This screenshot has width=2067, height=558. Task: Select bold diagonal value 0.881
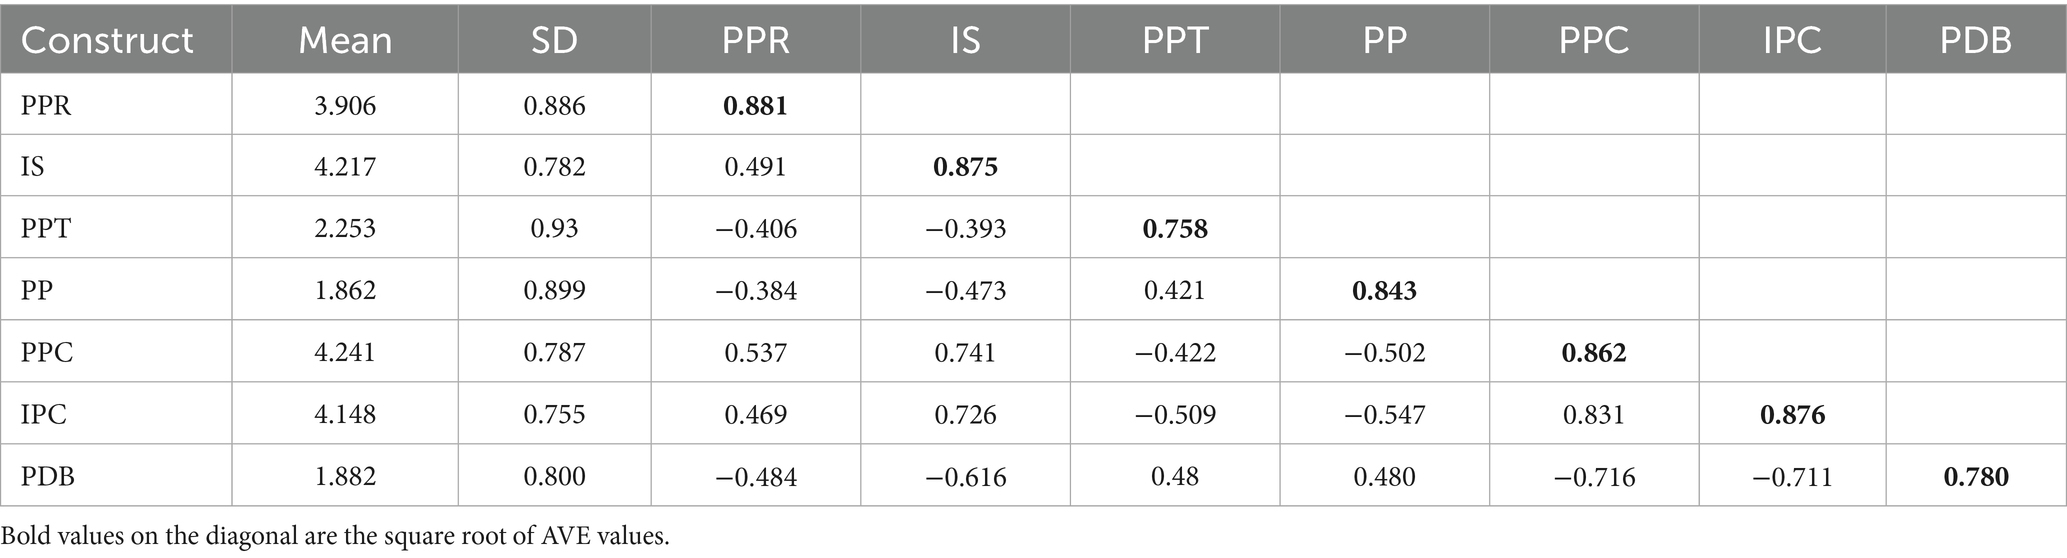(755, 105)
